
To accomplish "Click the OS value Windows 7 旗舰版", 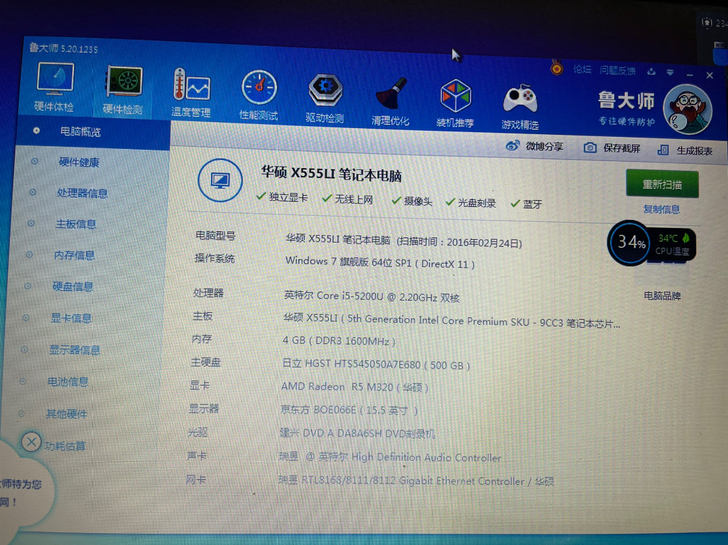I will (x=380, y=262).
